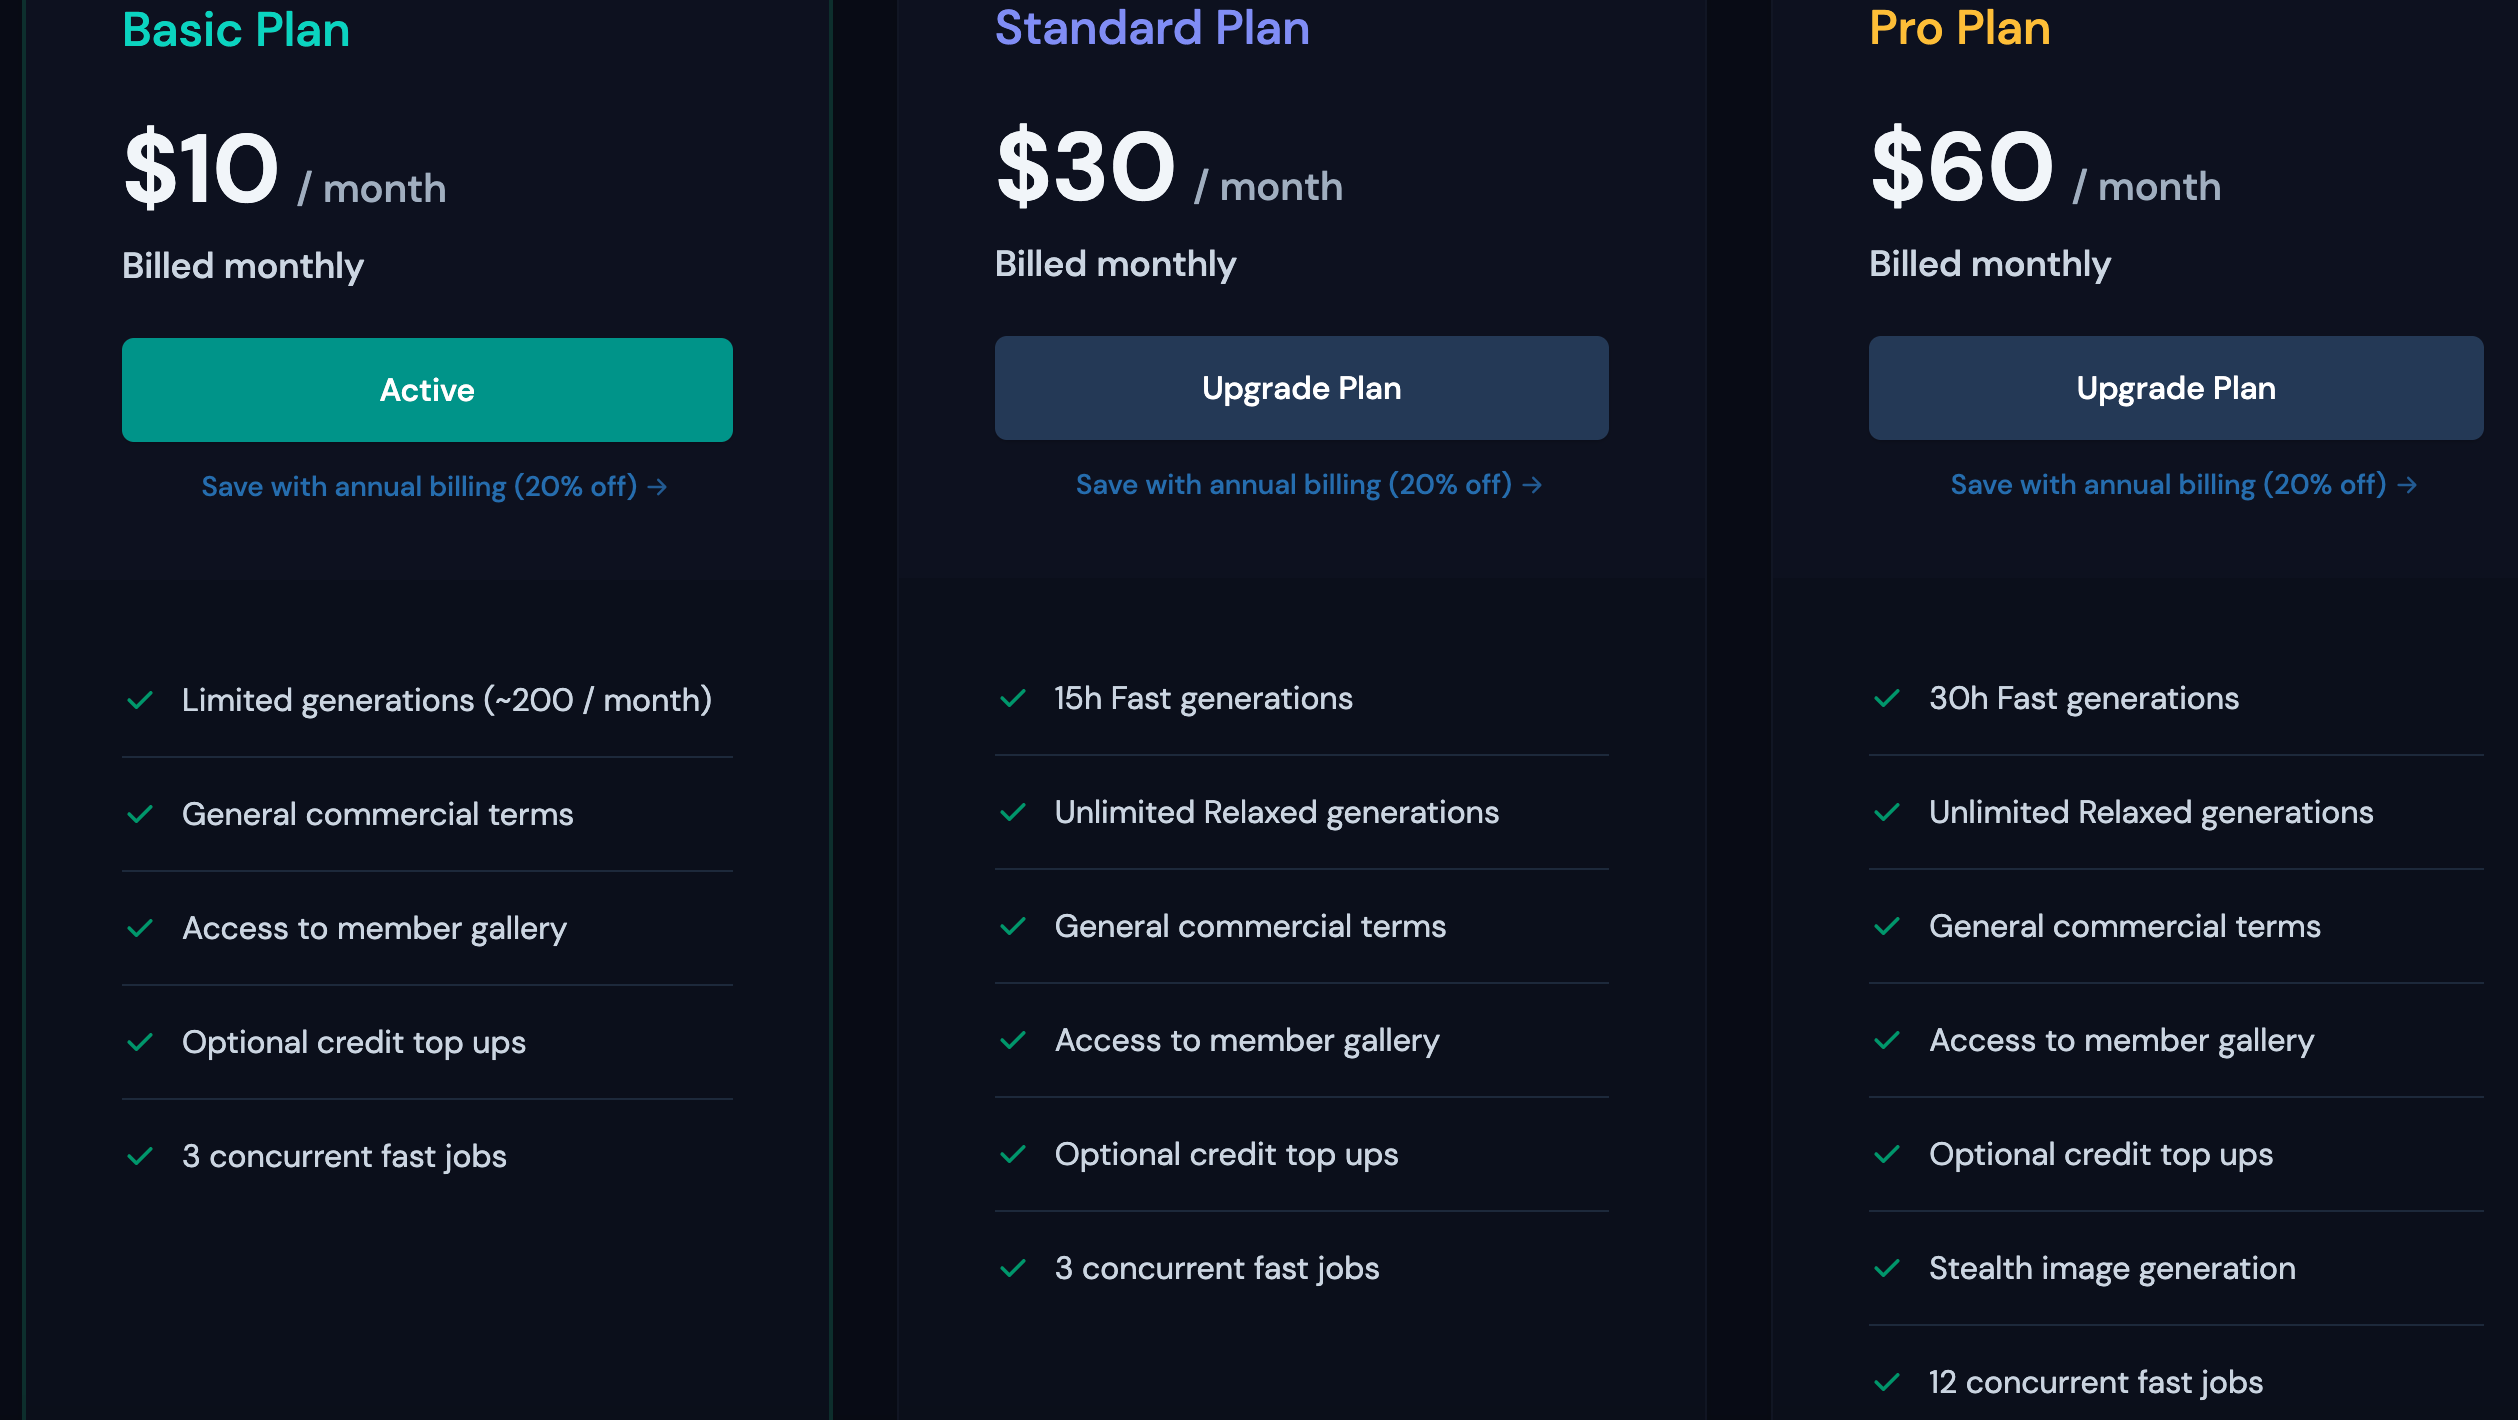Image resolution: width=2518 pixels, height=1420 pixels.
Task: Click checkmark next to 12 concurrent fast jobs
Action: pyautogui.click(x=1887, y=1382)
